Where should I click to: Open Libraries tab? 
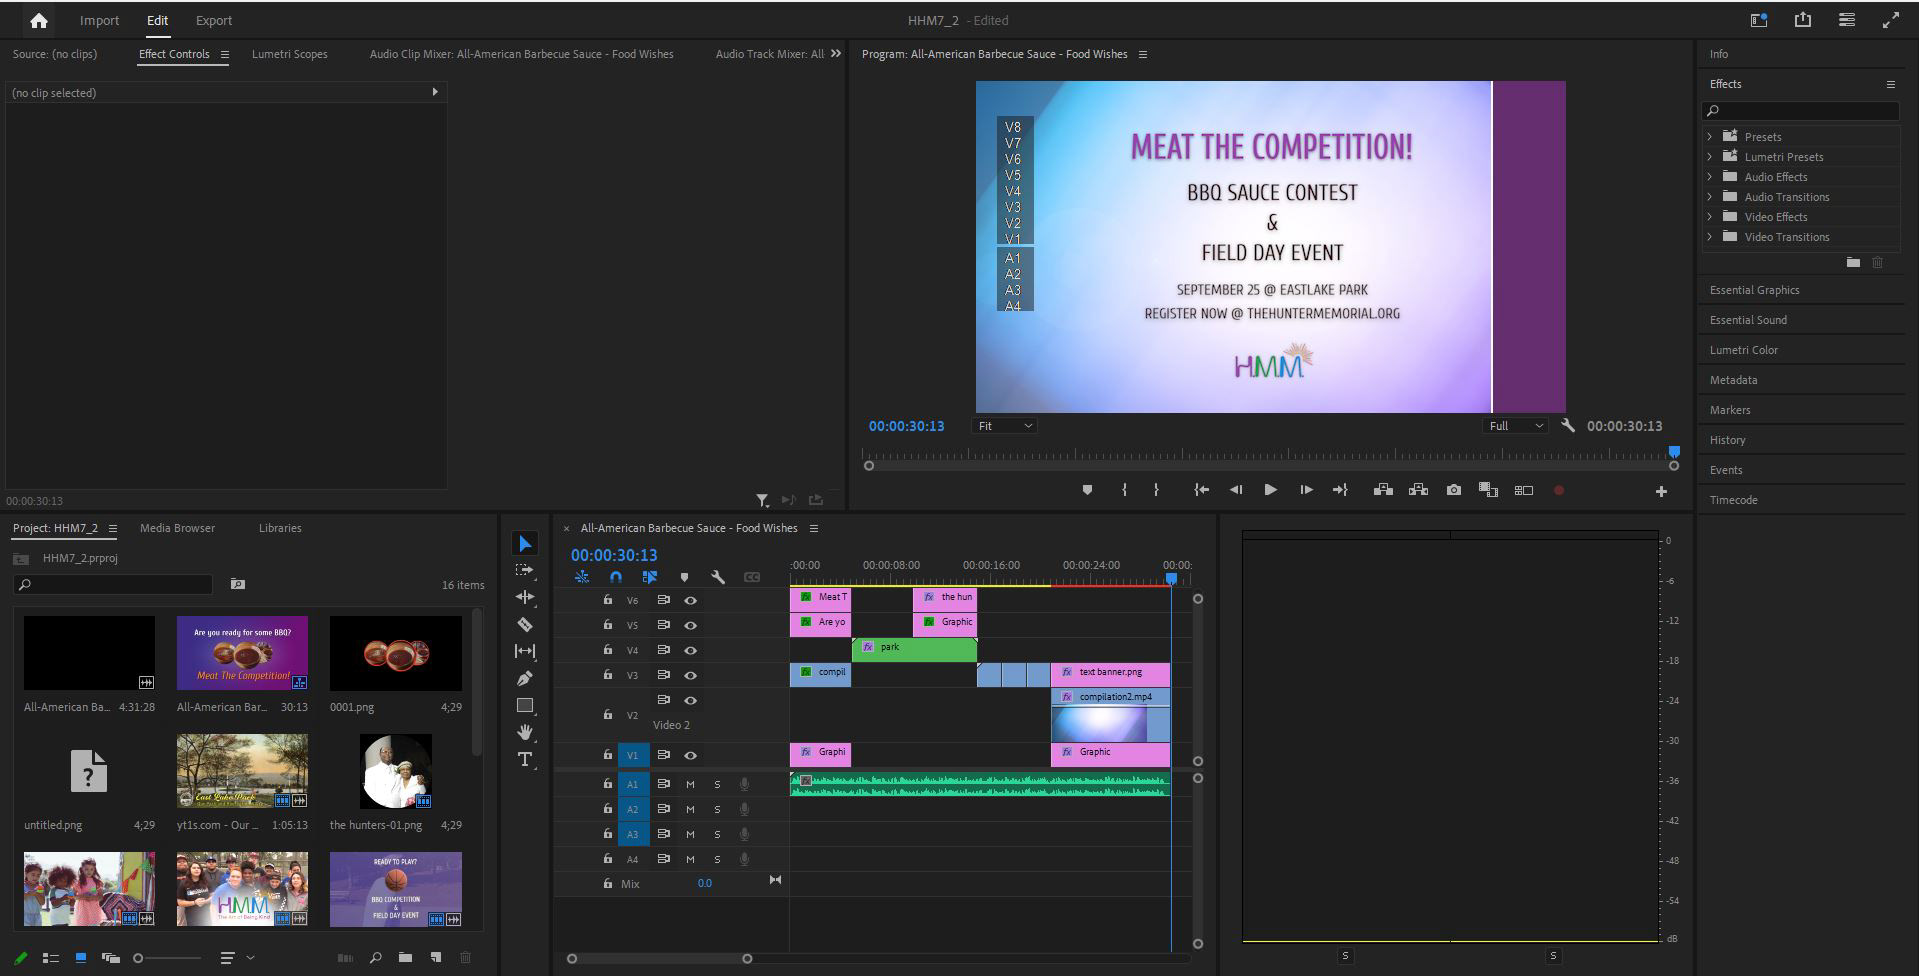pyautogui.click(x=280, y=528)
